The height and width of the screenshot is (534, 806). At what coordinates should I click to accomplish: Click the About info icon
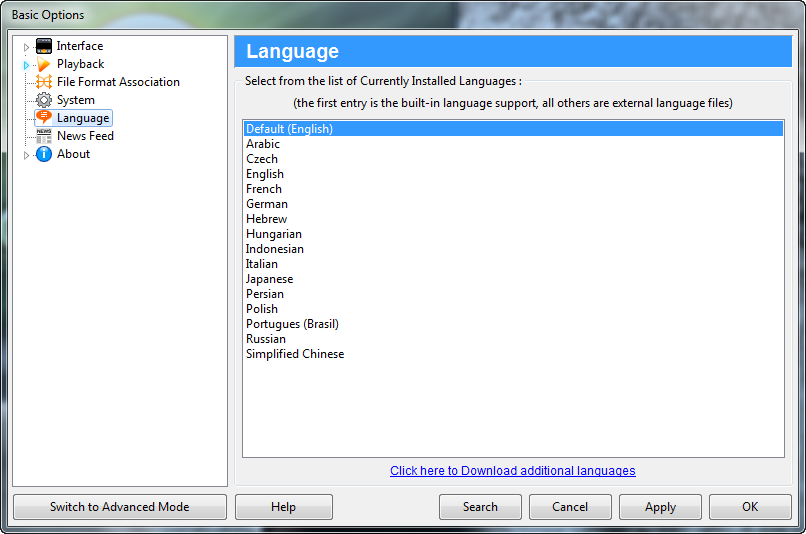(x=44, y=154)
